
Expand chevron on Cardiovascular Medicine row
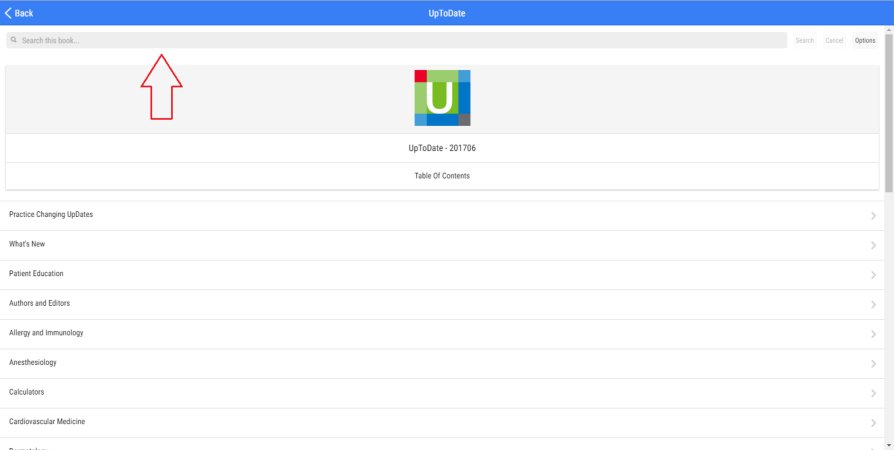pos(873,423)
